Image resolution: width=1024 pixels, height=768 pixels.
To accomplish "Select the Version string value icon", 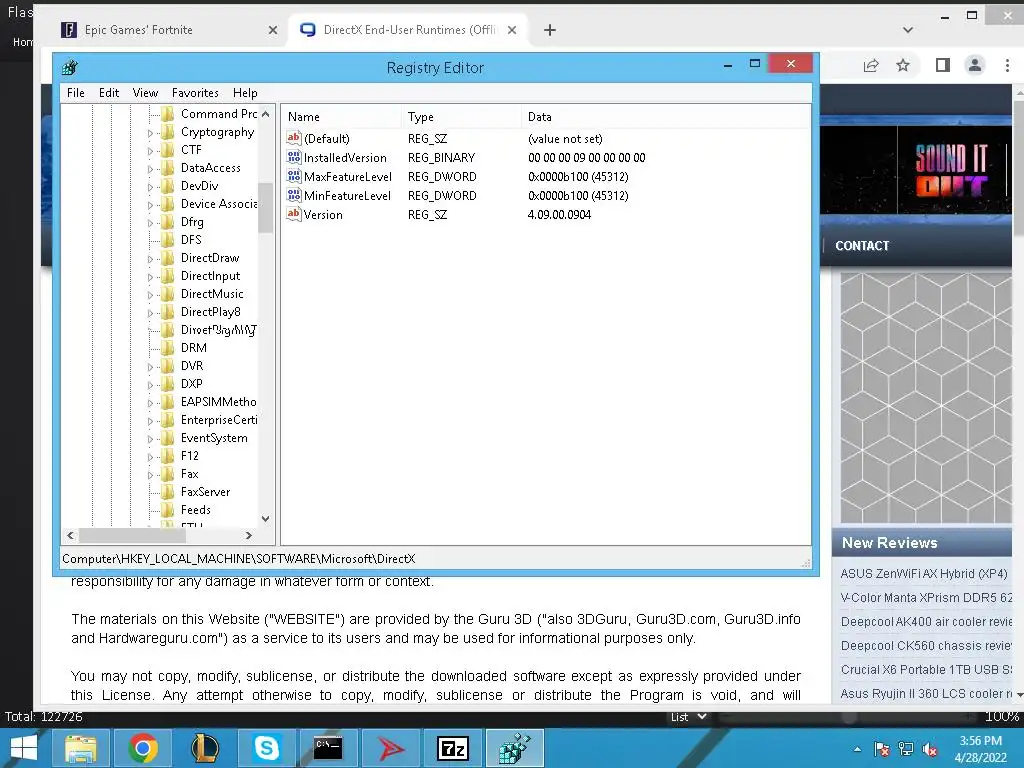I will 294,214.
